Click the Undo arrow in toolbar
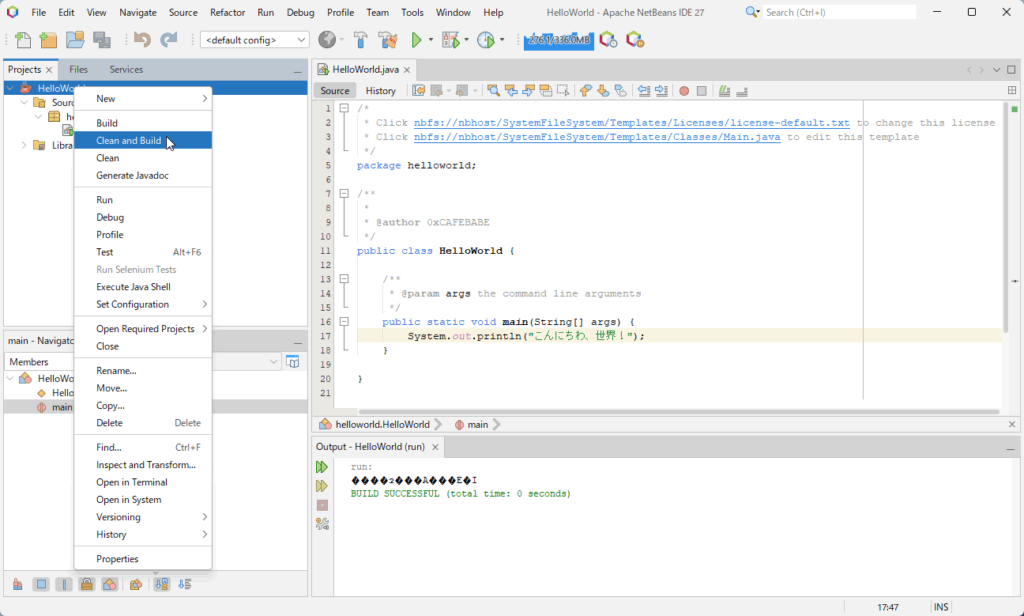 142,40
